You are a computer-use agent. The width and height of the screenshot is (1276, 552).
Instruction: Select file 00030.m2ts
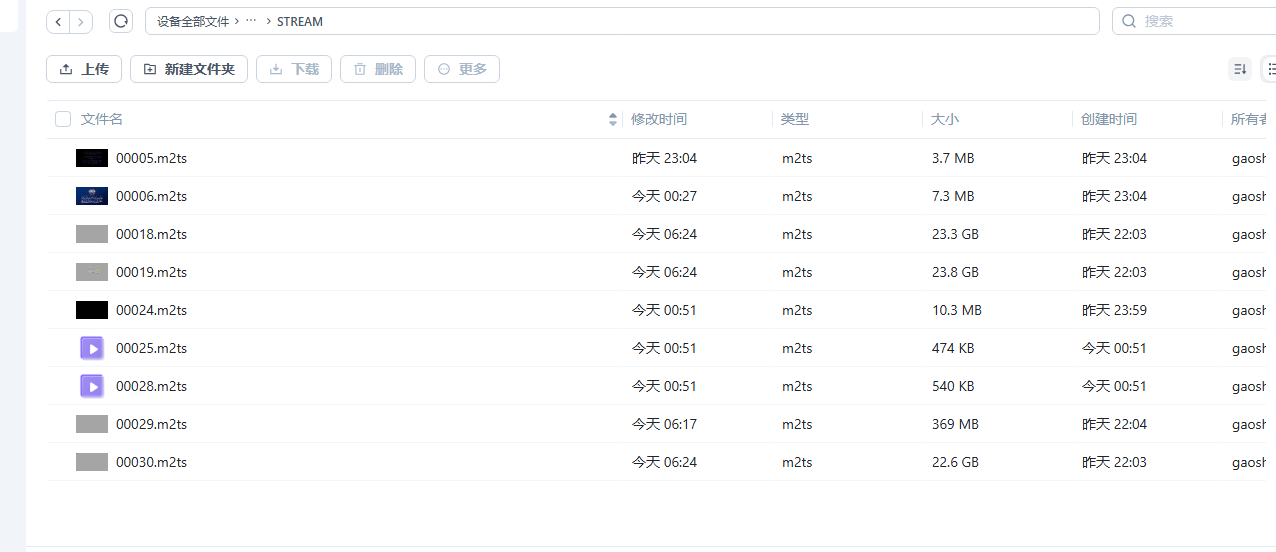pyautogui.click(x=151, y=462)
